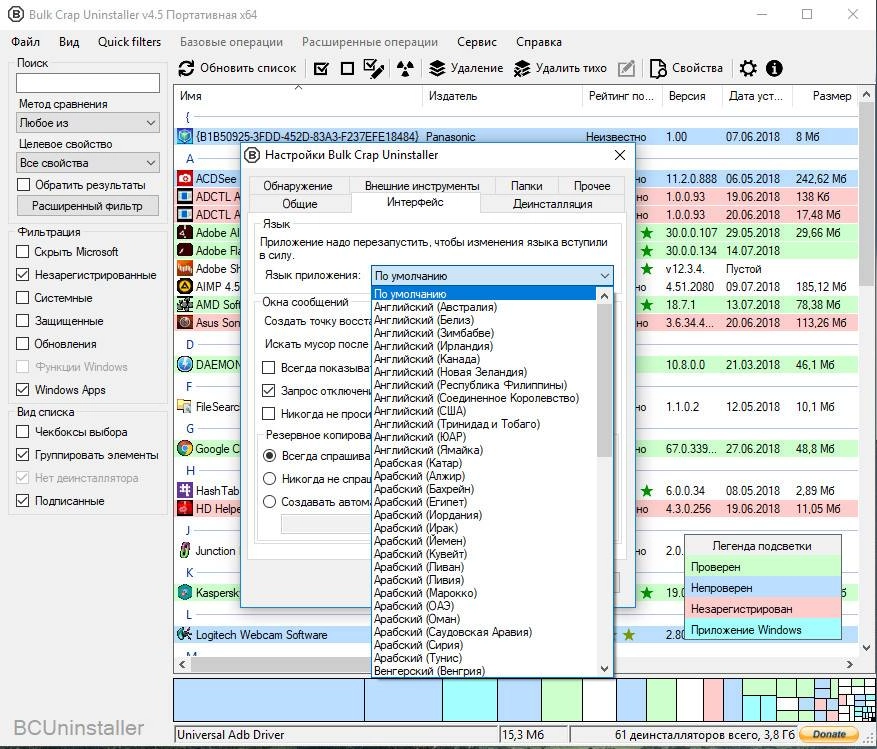Image resolution: width=877 pixels, height=749 pixels.
Task: Click the DAEMON Tools row icon
Action: [185, 365]
